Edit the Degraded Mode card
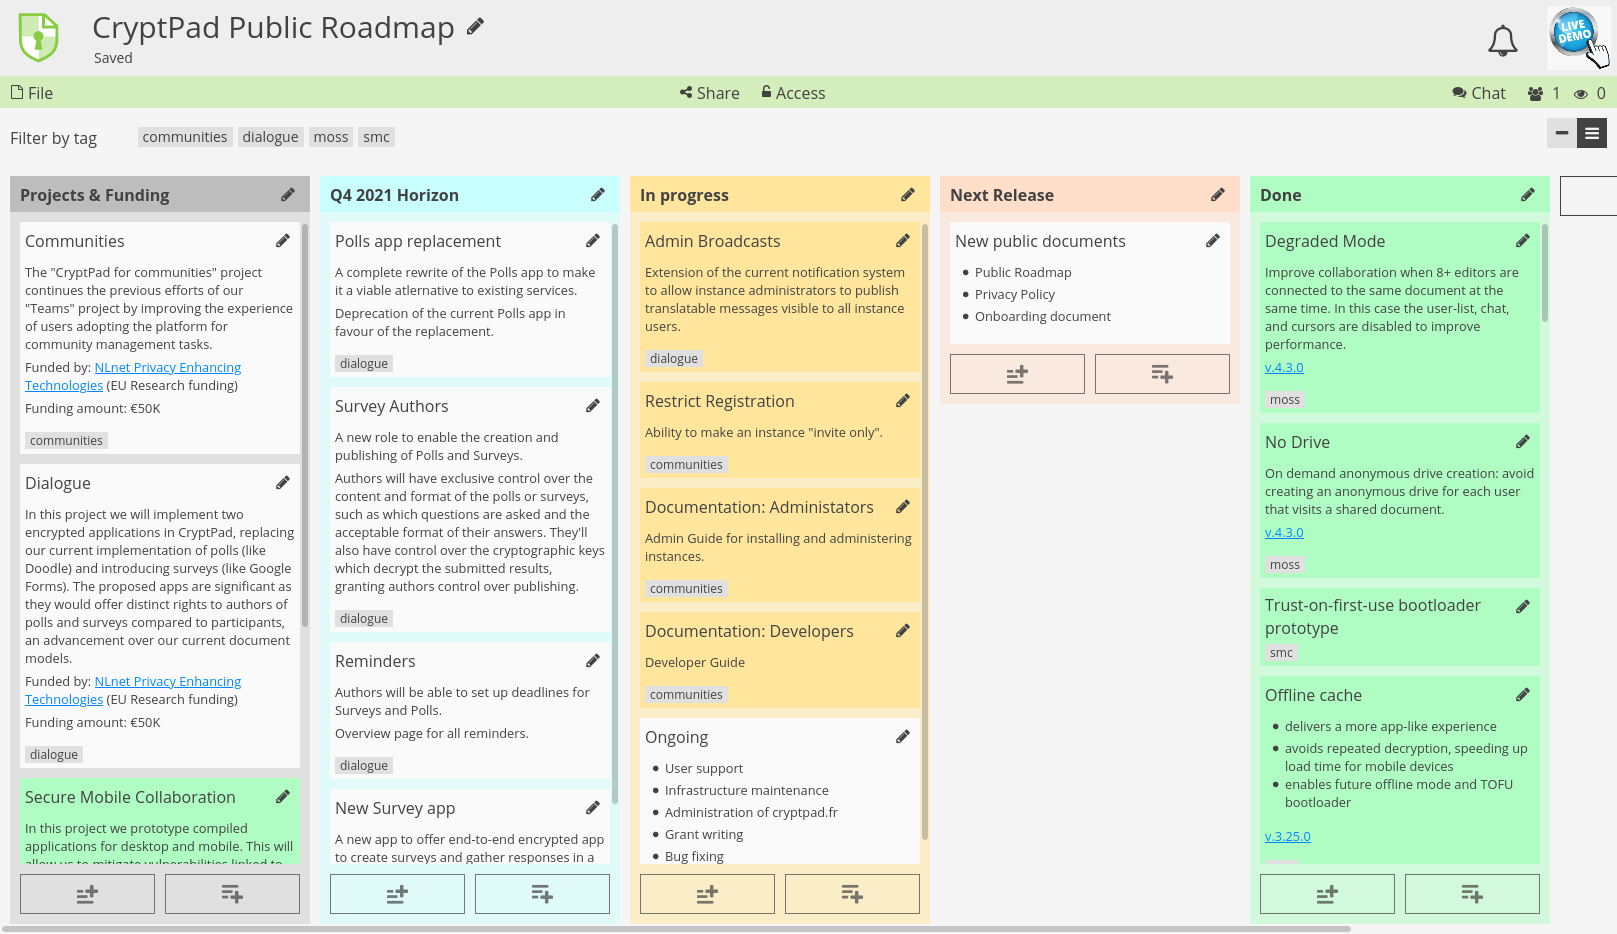 (1523, 241)
